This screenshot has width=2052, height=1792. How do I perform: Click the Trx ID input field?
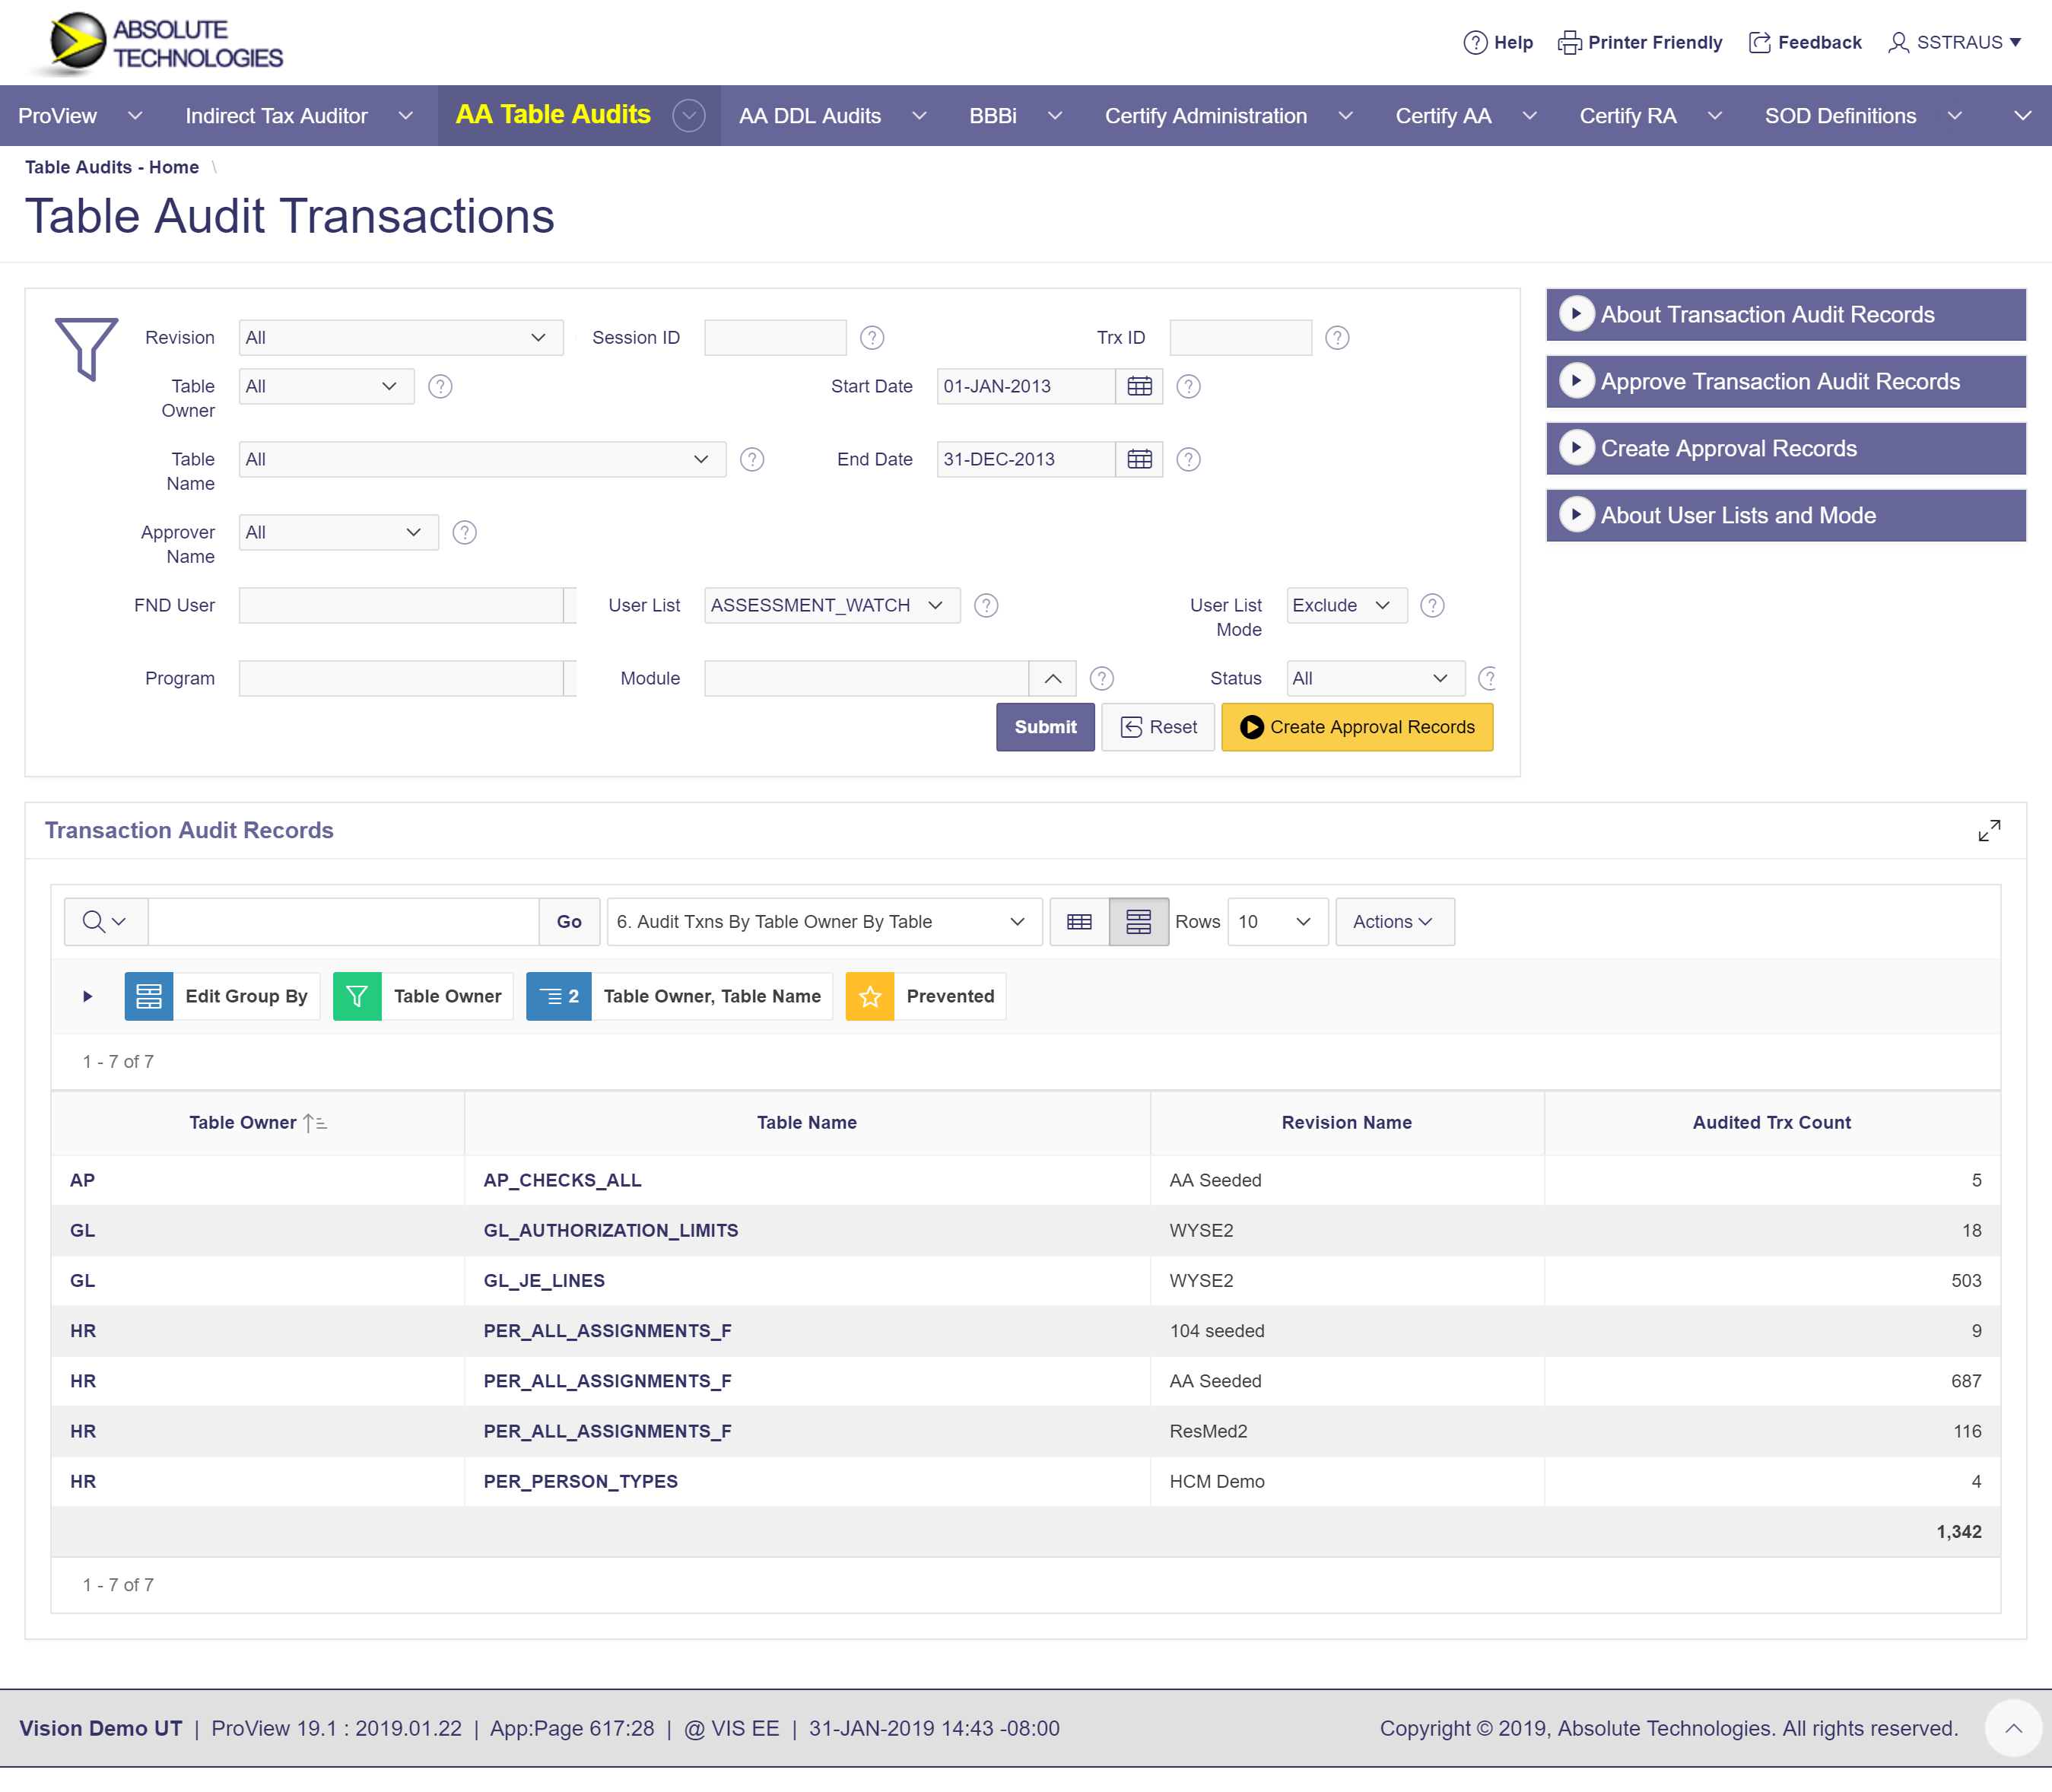(x=1240, y=338)
